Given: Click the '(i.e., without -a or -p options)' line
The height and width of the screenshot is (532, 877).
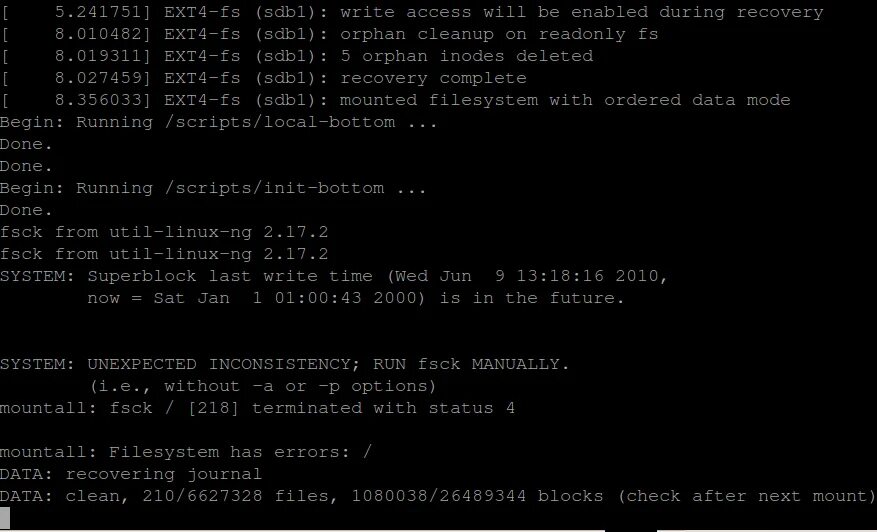Looking at the screenshot, I should [262, 386].
